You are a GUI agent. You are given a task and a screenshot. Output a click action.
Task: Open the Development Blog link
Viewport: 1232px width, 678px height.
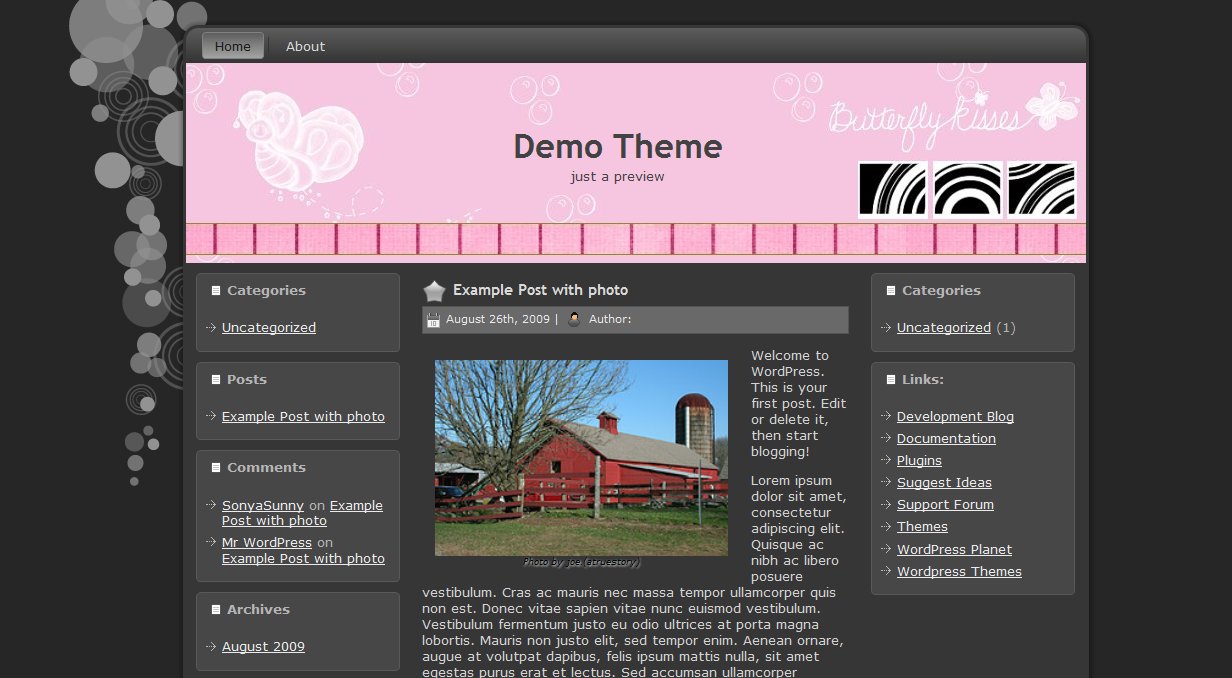click(954, 417)
